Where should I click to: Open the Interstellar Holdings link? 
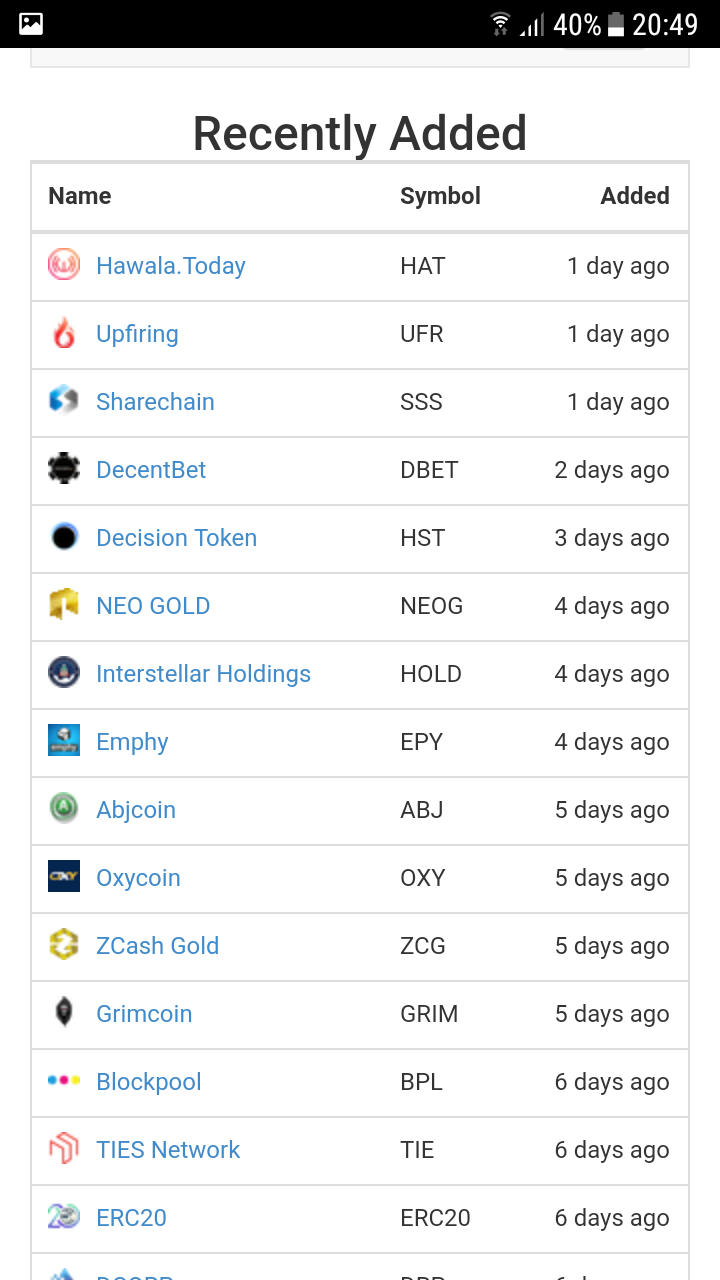click(203, 674)
